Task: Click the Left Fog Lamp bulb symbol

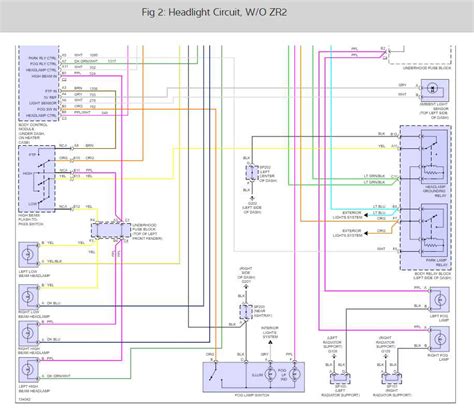Action: click(439, 300)
